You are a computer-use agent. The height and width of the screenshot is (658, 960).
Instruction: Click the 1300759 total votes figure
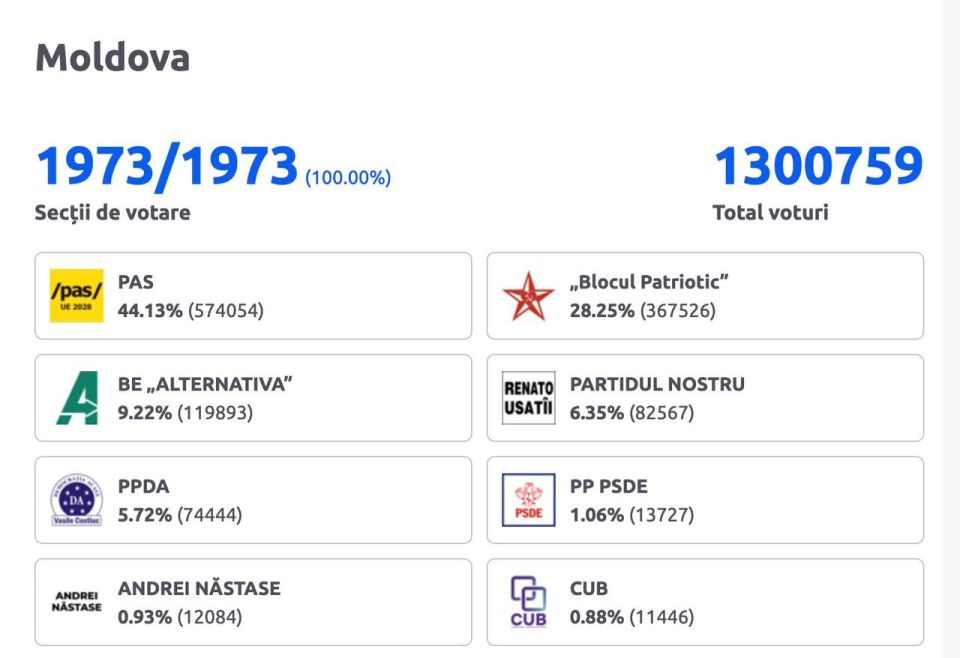pos(818,166)
